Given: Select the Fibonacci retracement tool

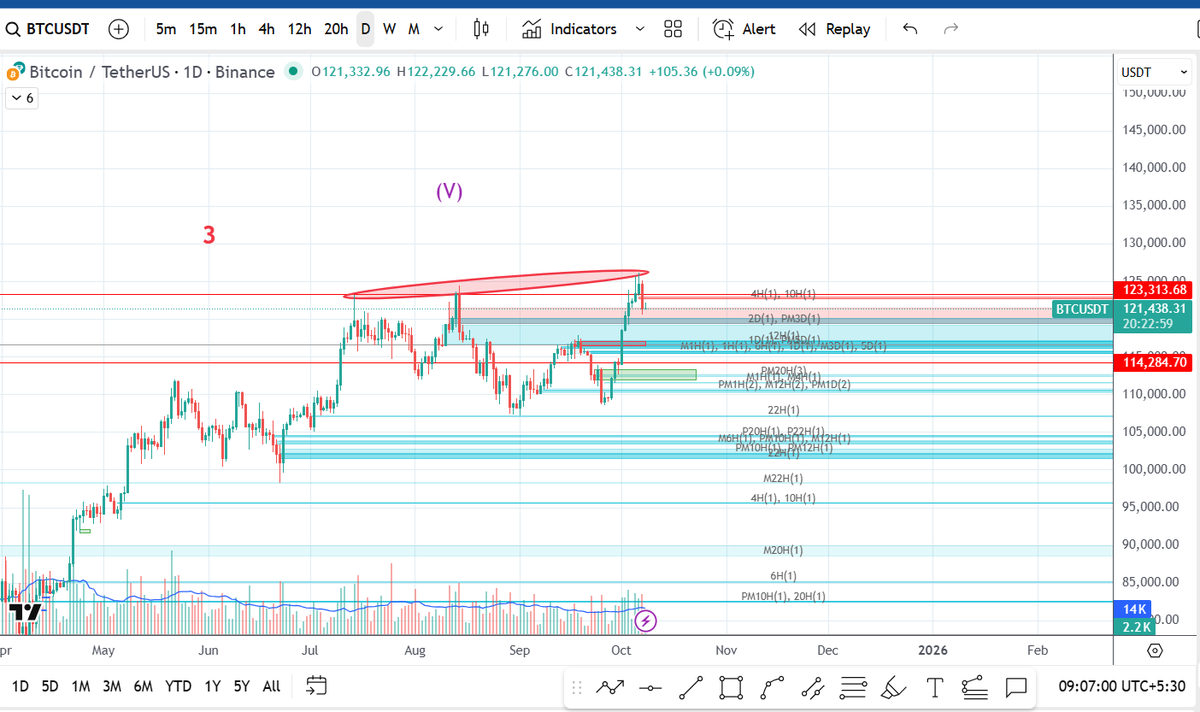Looking at the screenshot, I should 853,688.
